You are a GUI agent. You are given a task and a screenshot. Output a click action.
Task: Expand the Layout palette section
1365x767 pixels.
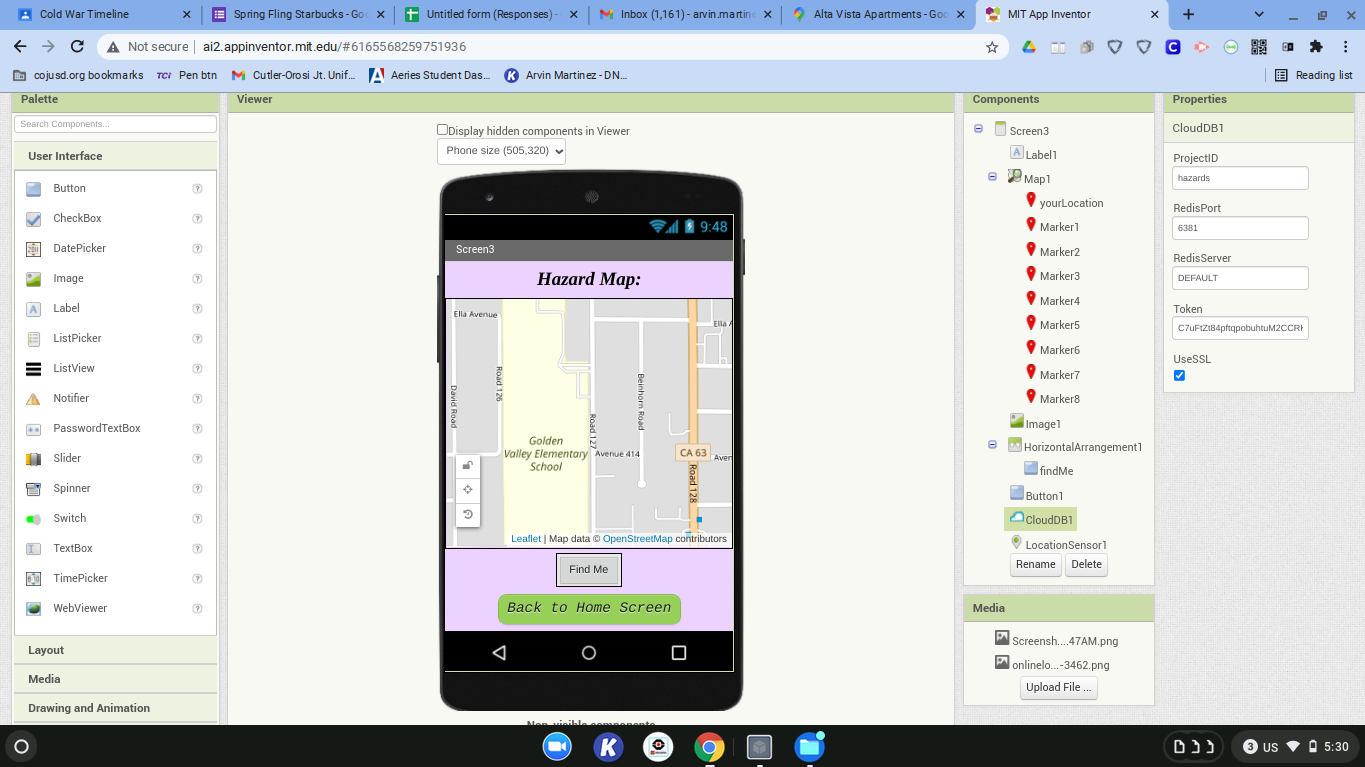[115, 650]
